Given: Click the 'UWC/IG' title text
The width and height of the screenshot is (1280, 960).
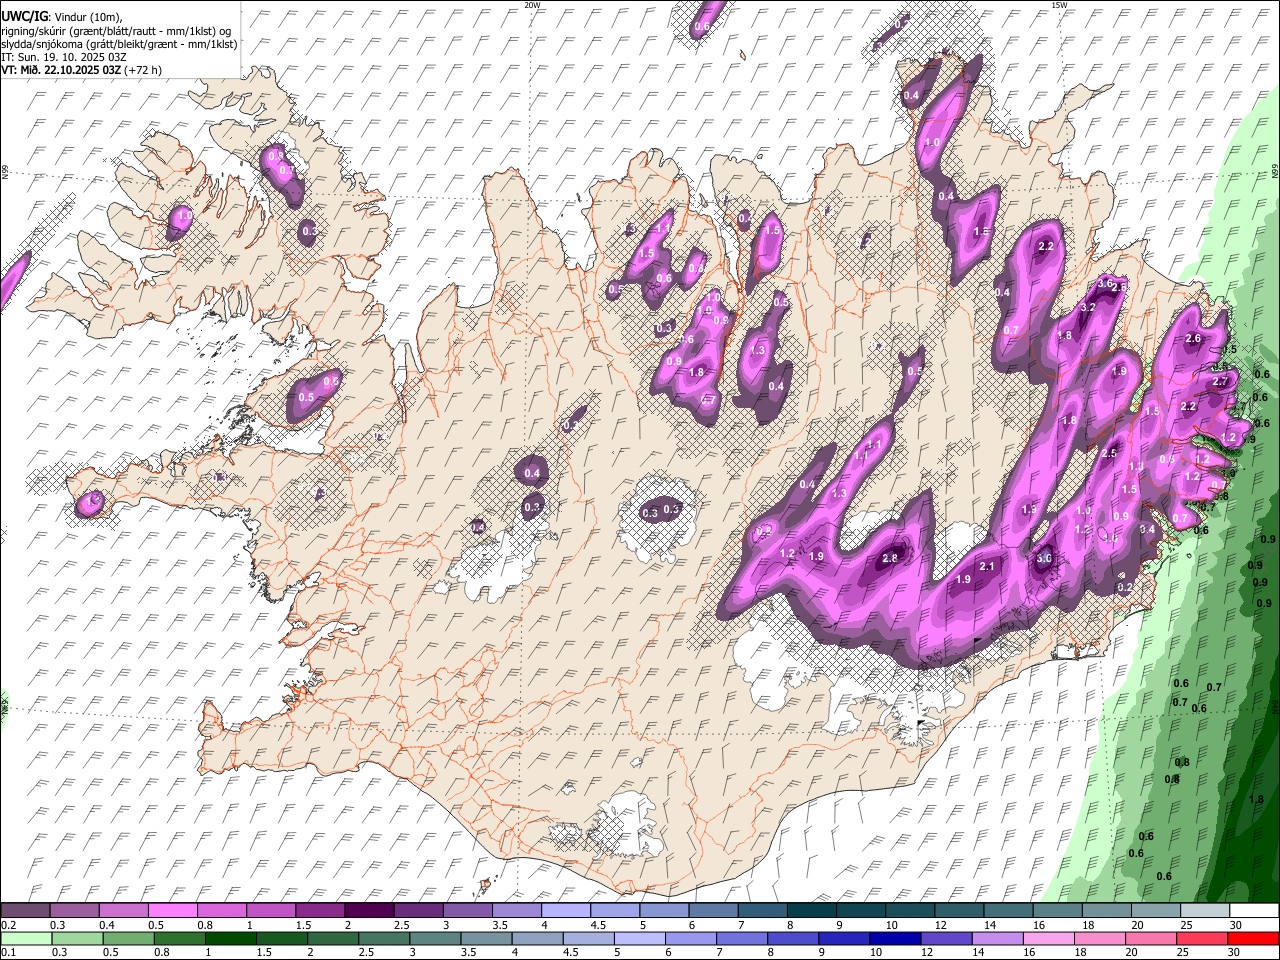Looking at the screenshot, I should click(25, 17).
